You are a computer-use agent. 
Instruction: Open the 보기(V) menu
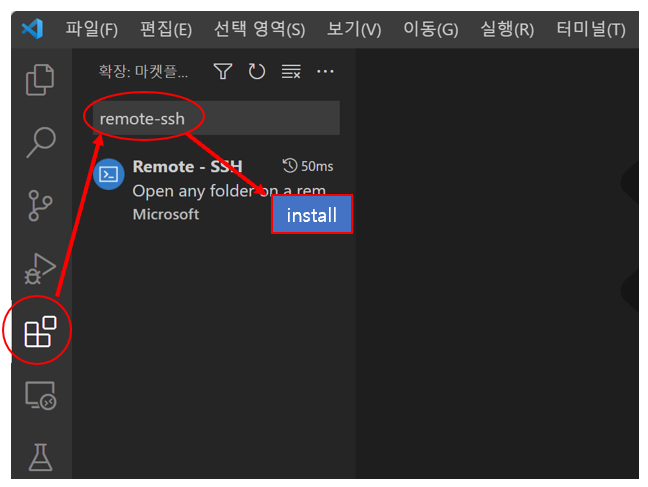click(x=354, y=29)
